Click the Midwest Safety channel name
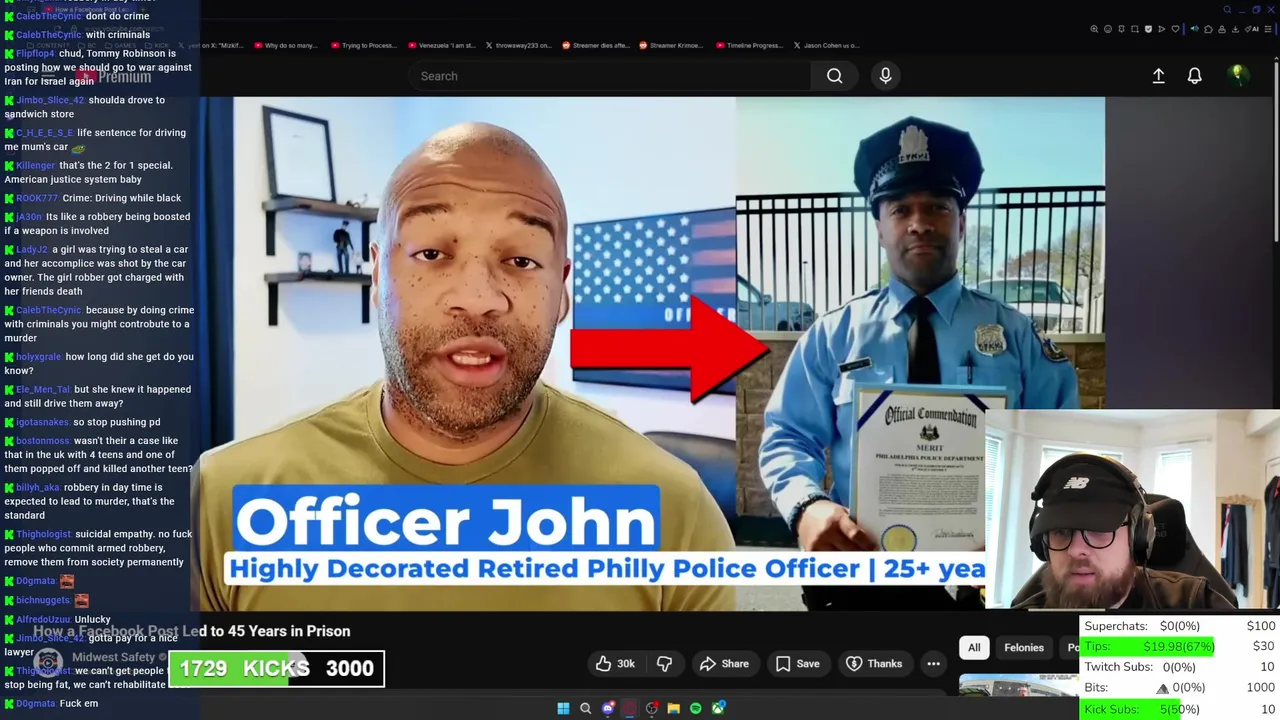Image resolution: width=1280 pixels, height=720 pixels. coord(113,657)
